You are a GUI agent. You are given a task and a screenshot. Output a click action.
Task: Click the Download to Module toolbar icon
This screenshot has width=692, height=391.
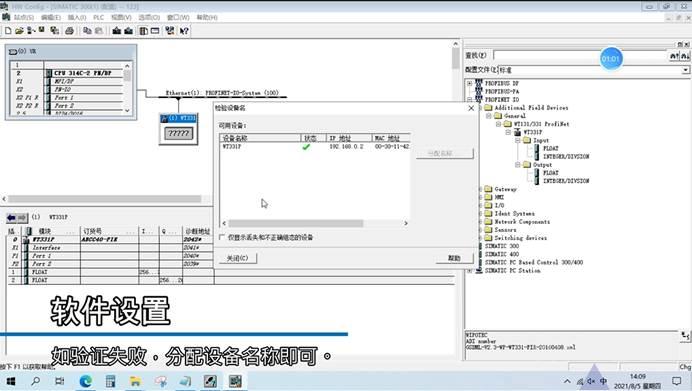(x=117, y=31)
